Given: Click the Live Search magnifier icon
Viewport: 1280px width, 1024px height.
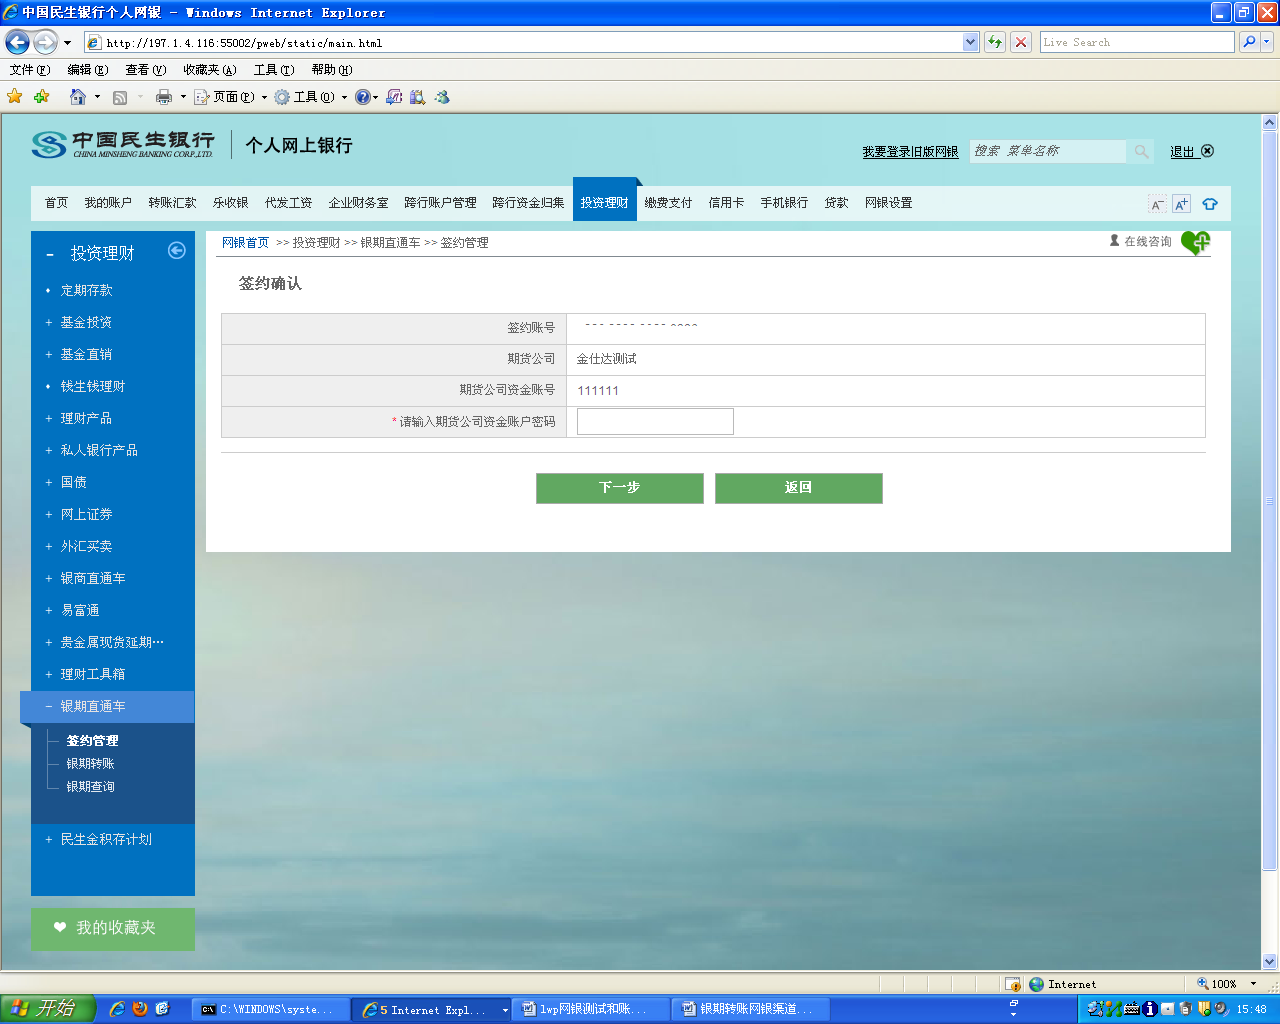Looking at the screenshot, I should point(1248,42).
